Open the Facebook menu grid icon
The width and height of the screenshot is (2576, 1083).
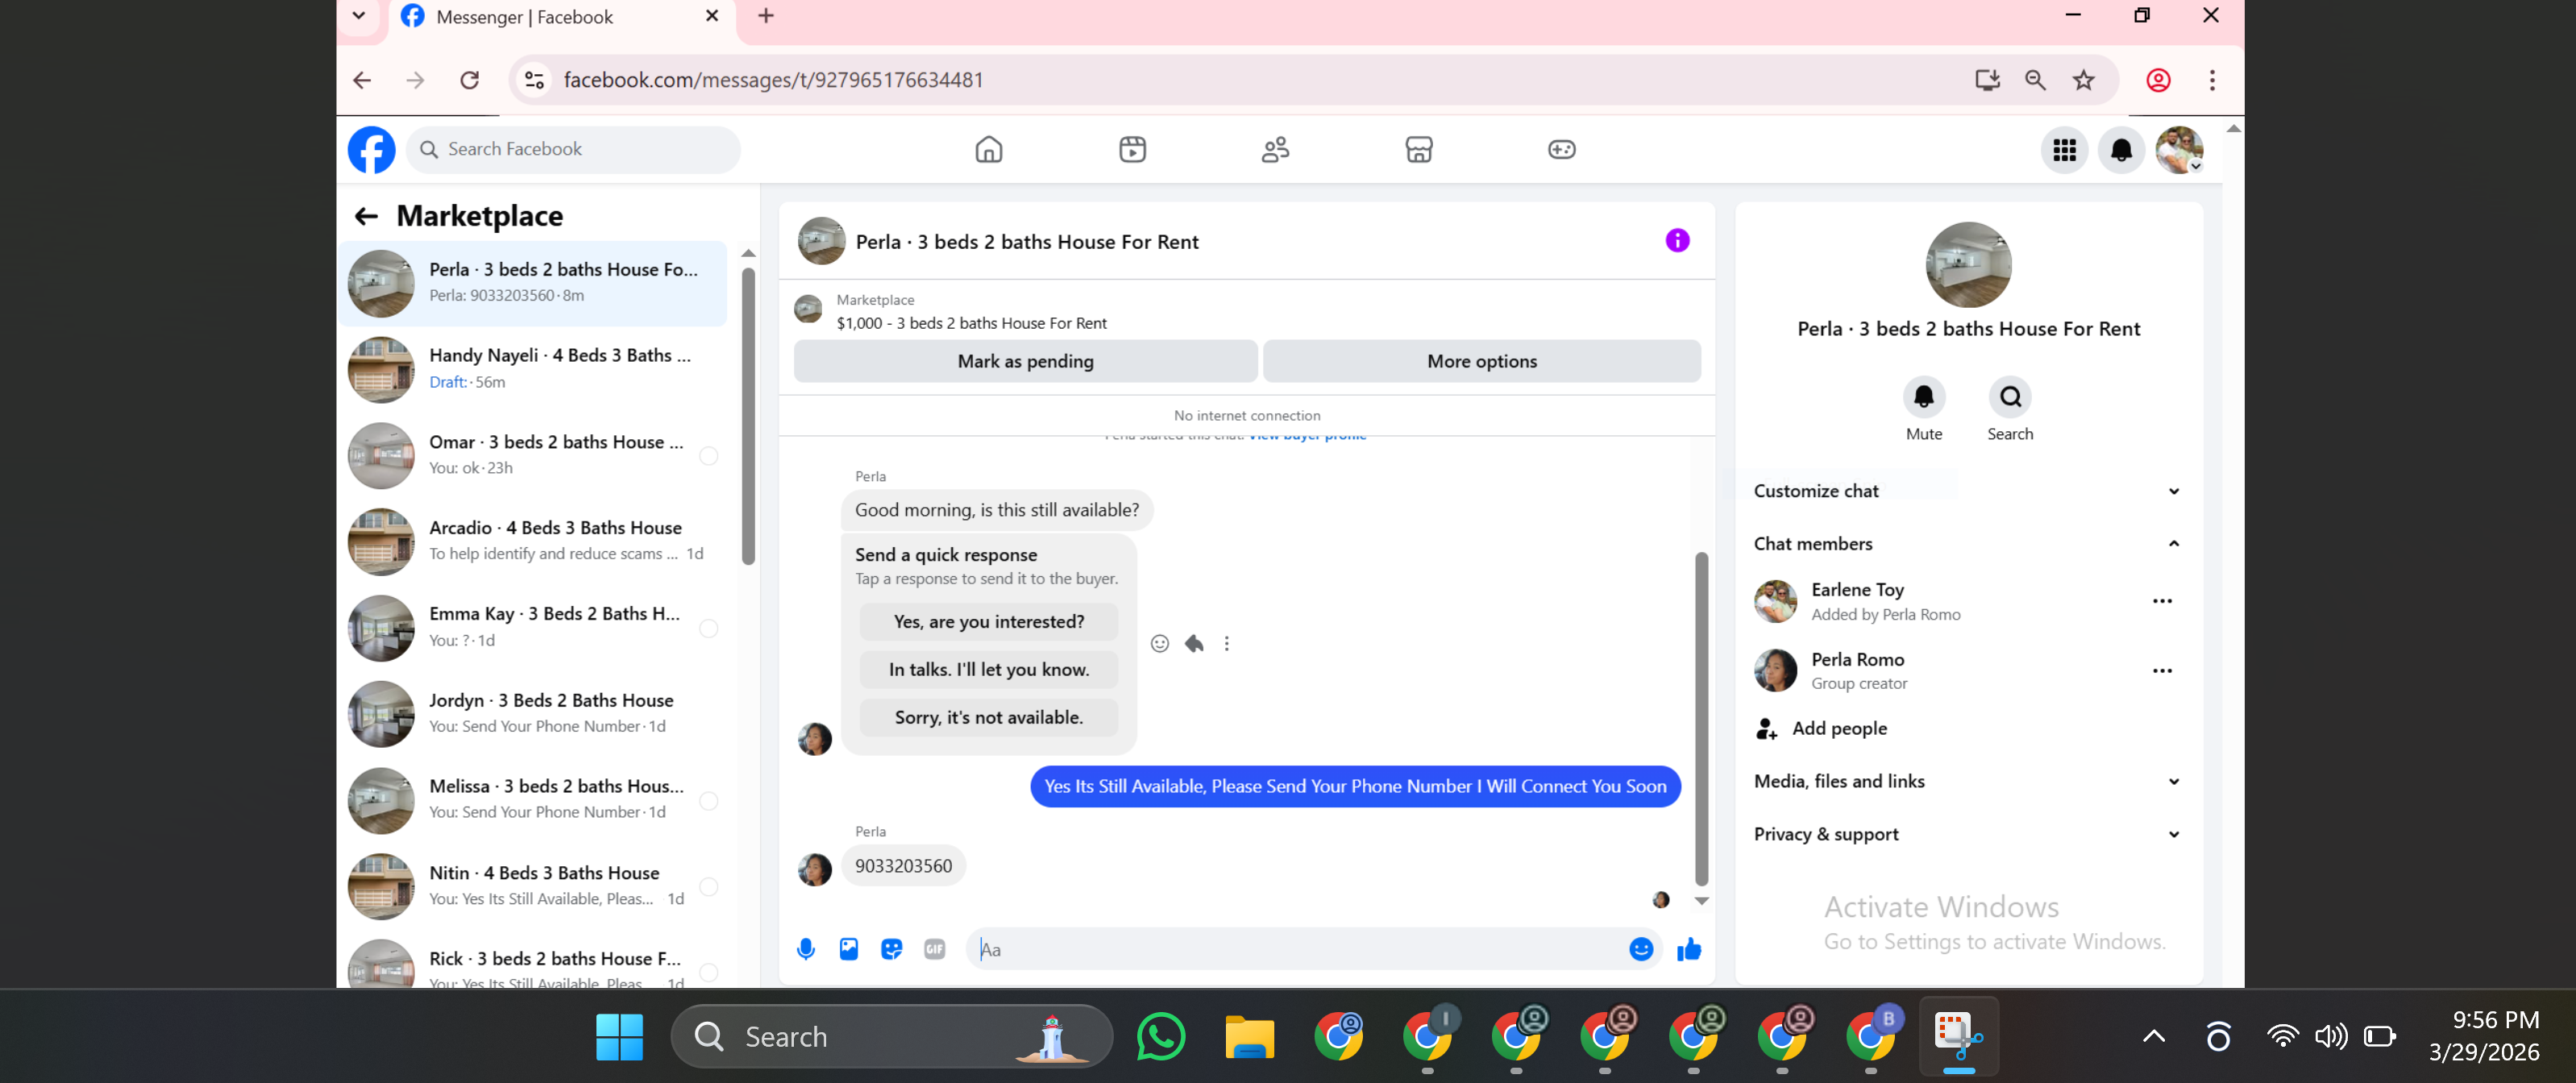tap(2064, 150)
